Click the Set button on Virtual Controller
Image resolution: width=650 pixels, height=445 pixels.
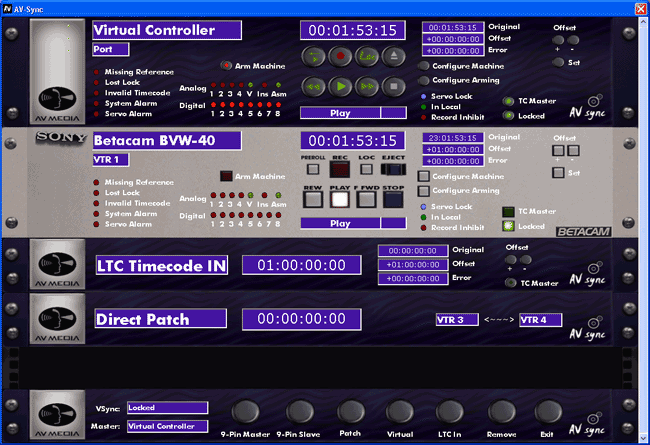click(x=558, y=62)
